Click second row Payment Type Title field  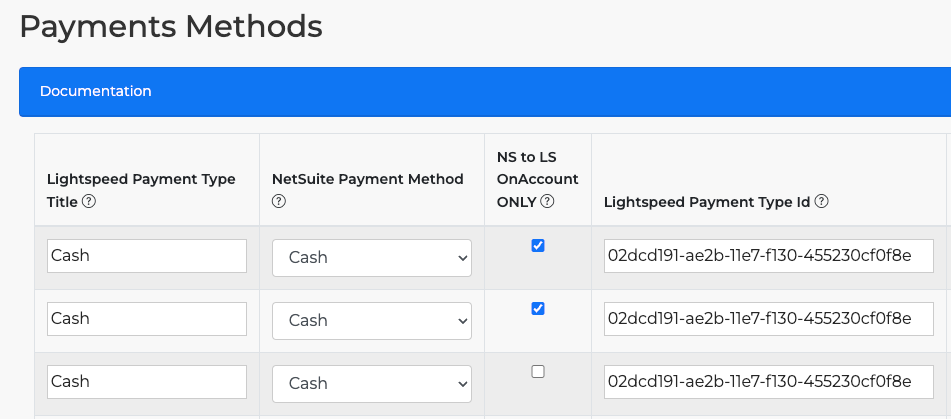point(147,319)
